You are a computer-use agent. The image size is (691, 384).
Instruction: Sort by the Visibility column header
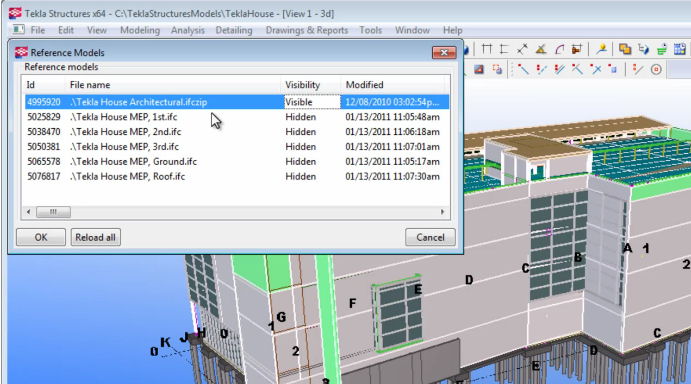coord(311,85)
